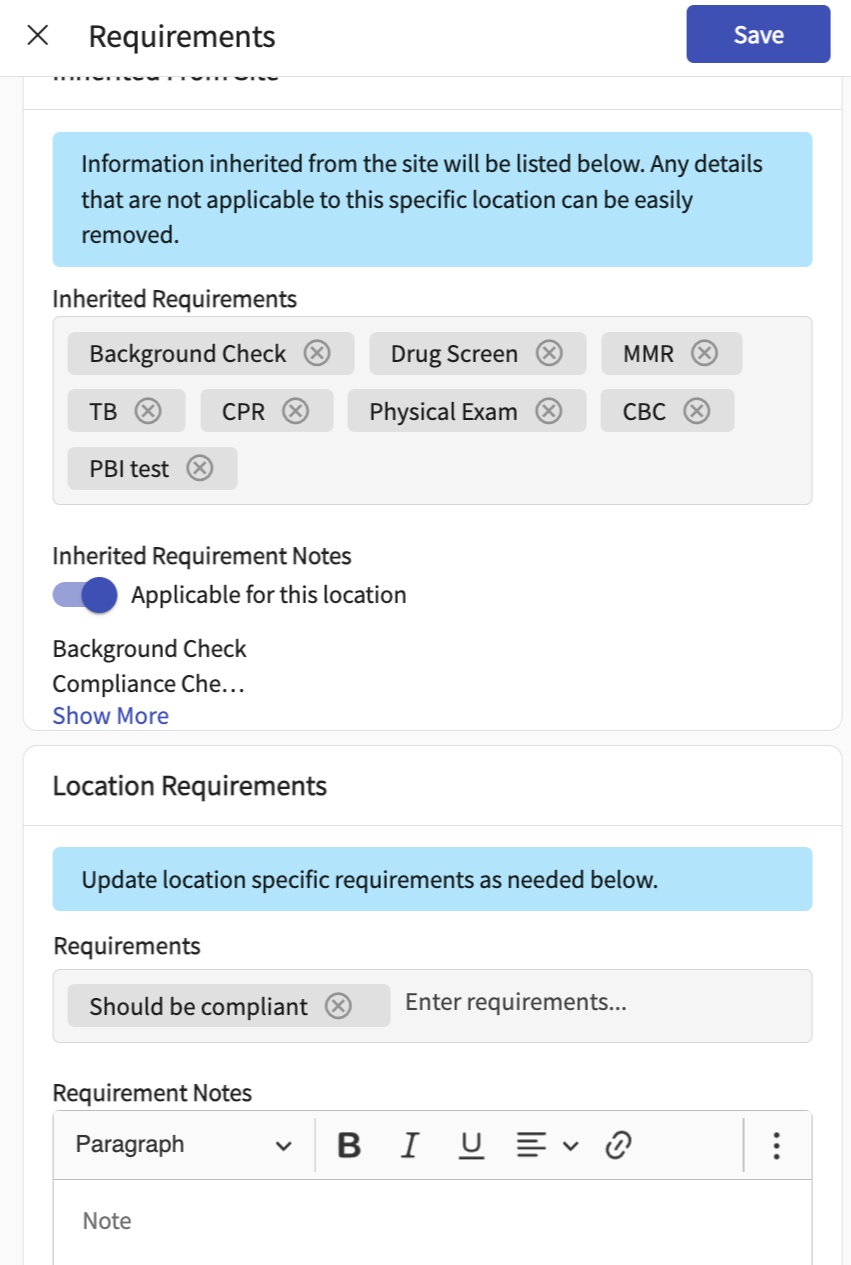The image size is (851, 1265).
Task: Expand the text alignment options
Action: point(547,1145)
